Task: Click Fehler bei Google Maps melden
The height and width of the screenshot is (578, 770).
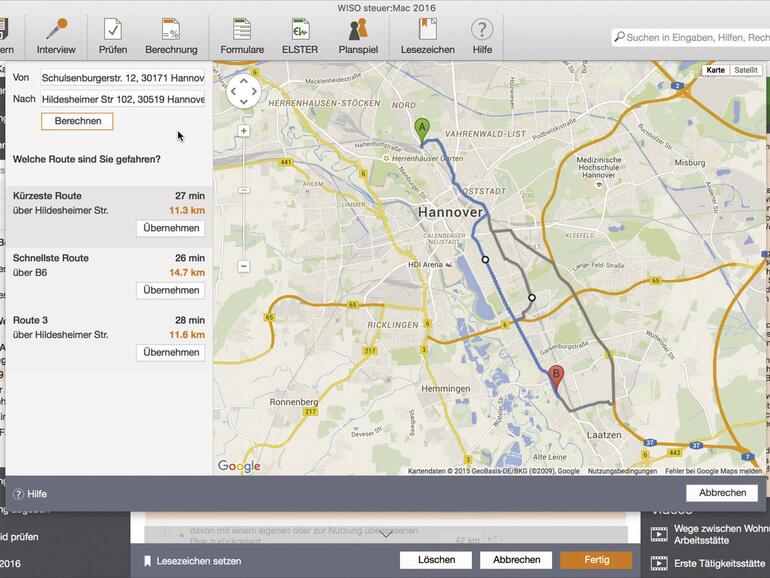Action: 714,471
